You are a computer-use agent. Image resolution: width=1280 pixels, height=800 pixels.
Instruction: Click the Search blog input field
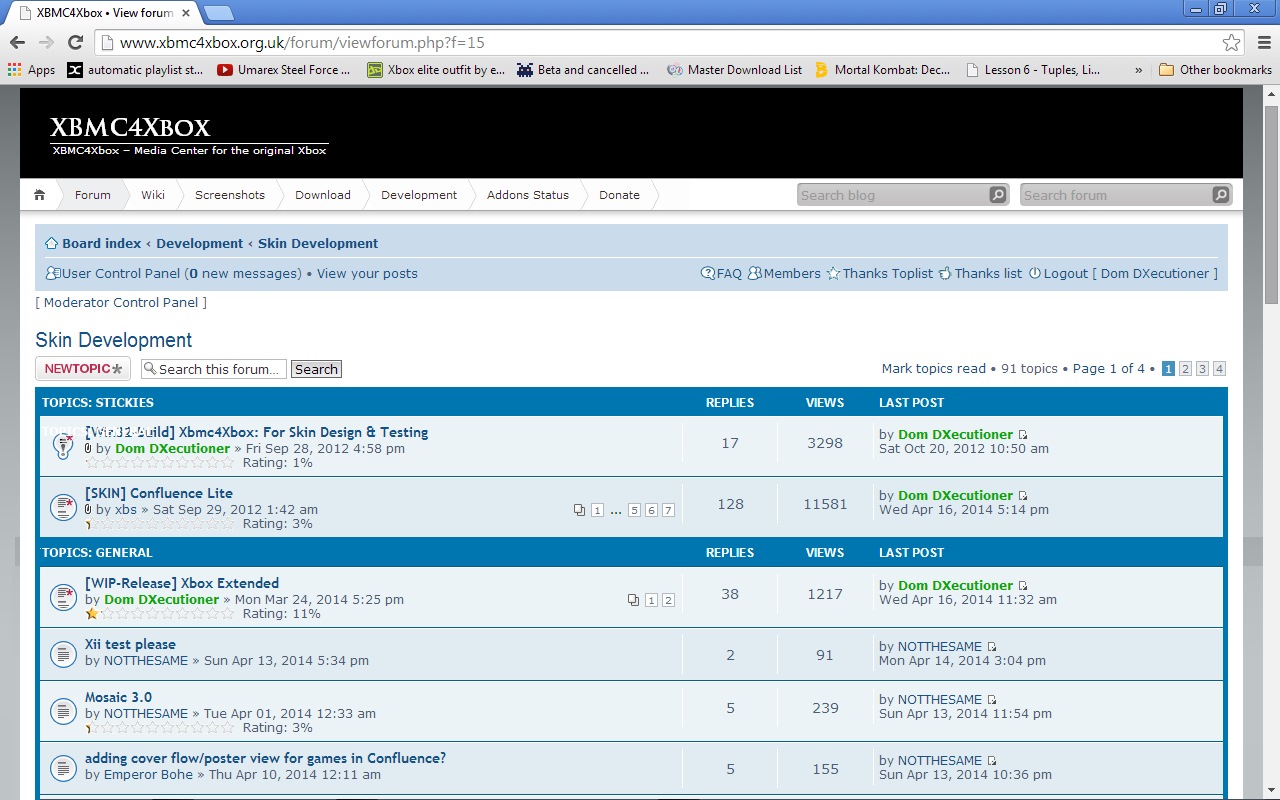pyautogui.click(x=893, y=195)
